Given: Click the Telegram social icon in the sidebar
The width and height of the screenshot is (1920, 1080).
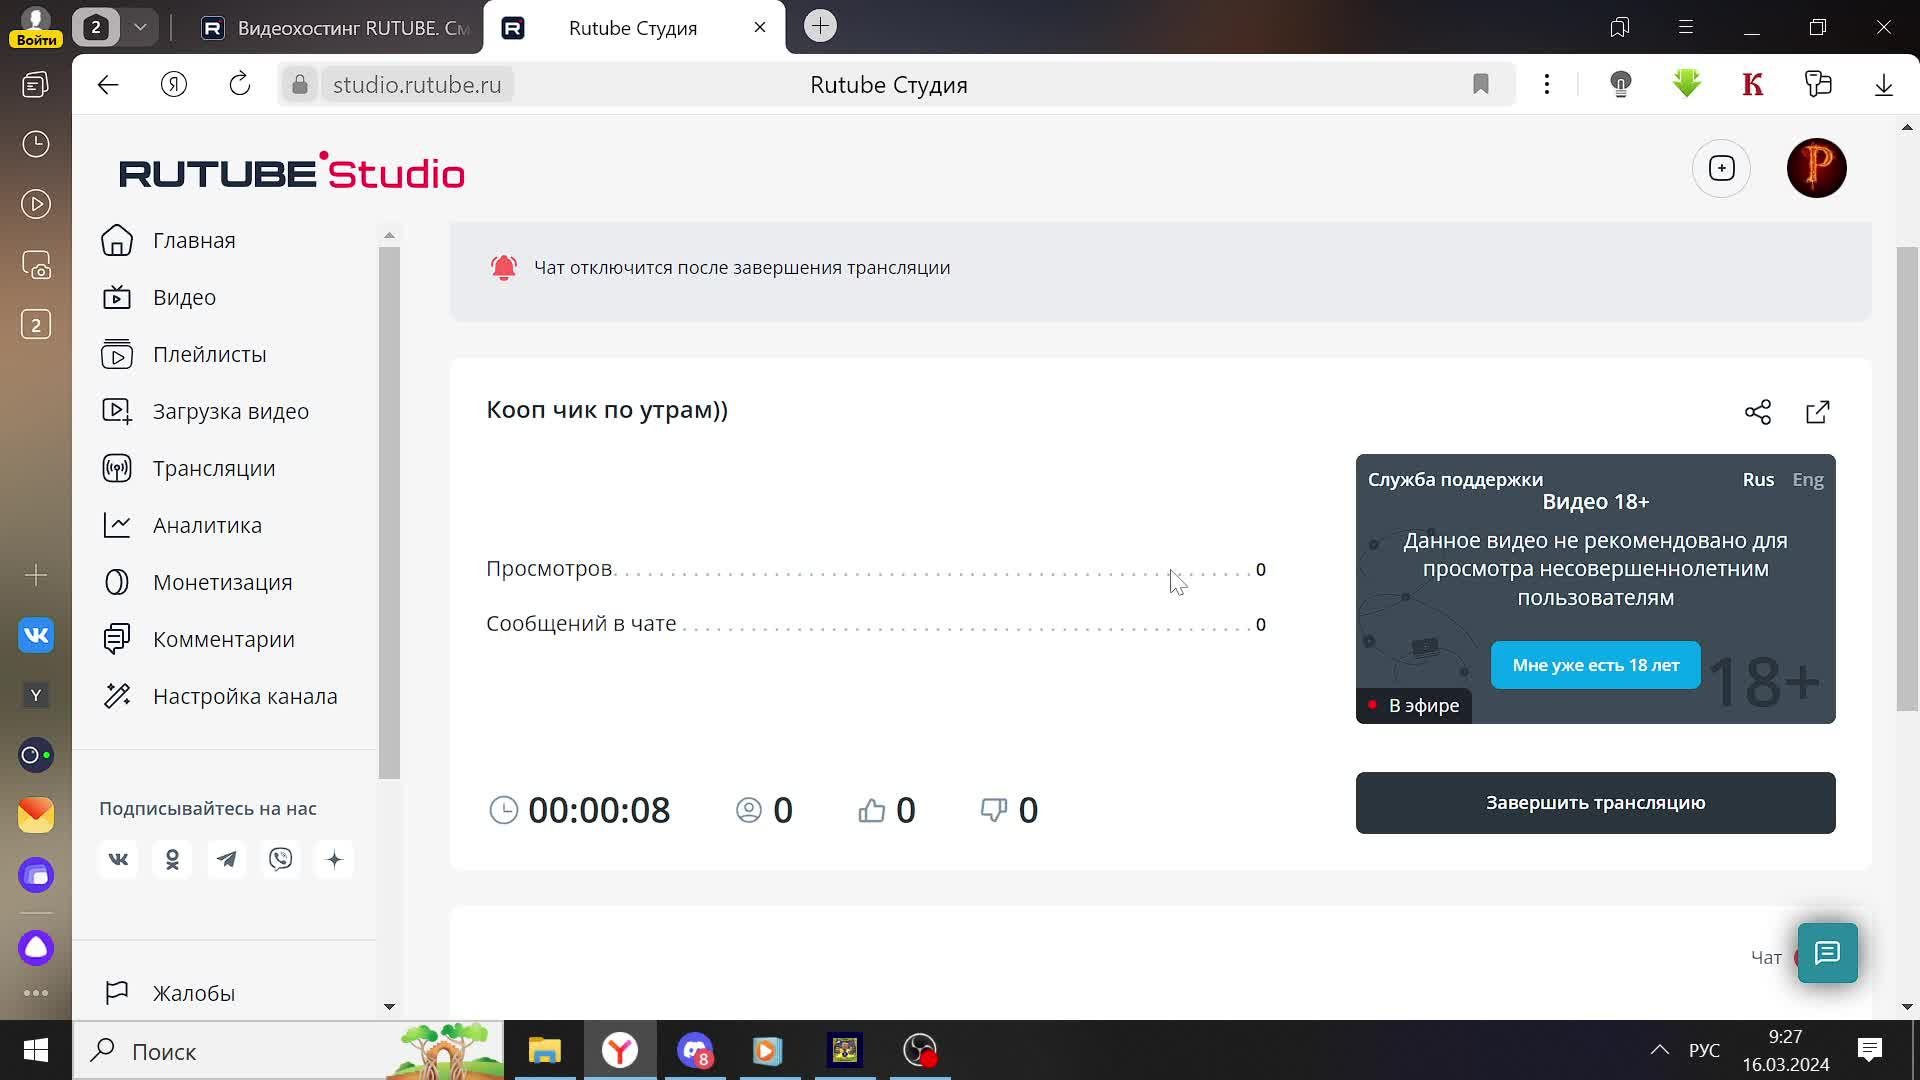Looking at the screenshot, I should (227, 859).
